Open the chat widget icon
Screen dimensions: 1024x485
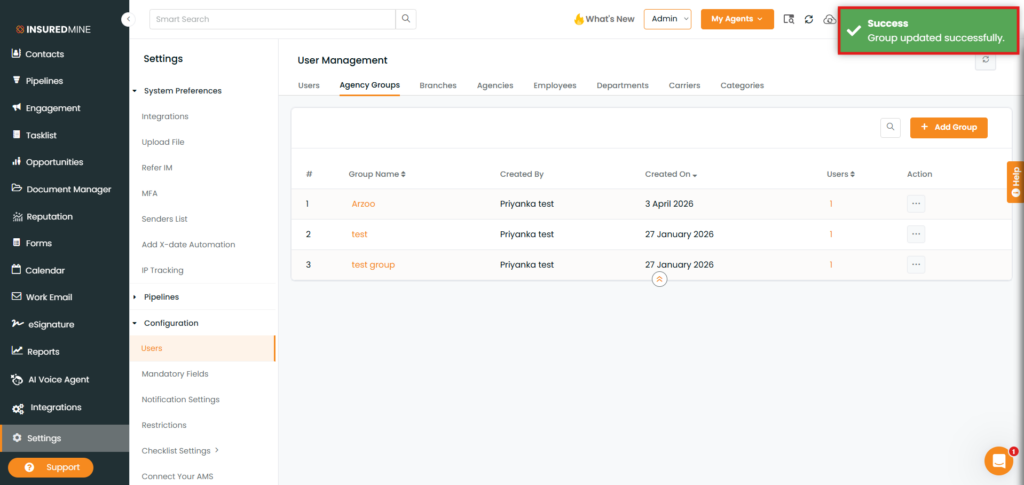(x=998, y=460)
